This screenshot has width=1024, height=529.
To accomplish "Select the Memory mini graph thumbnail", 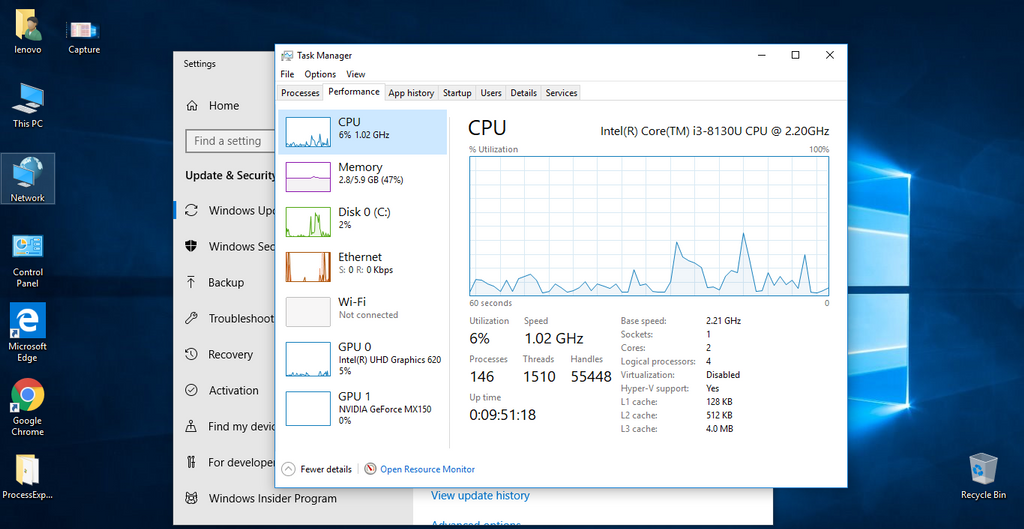I will [x=308, y=176].
